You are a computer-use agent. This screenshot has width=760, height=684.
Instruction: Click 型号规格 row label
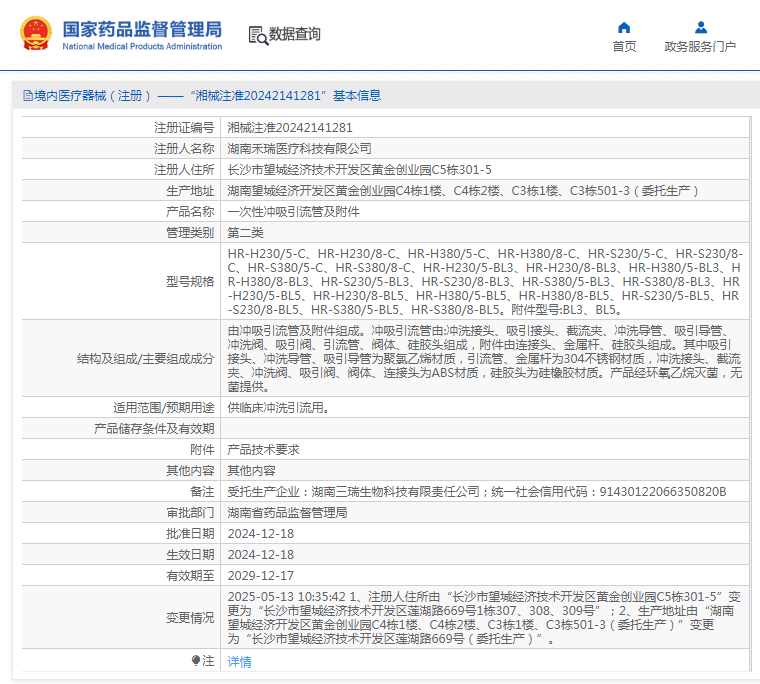pos(190,282)
